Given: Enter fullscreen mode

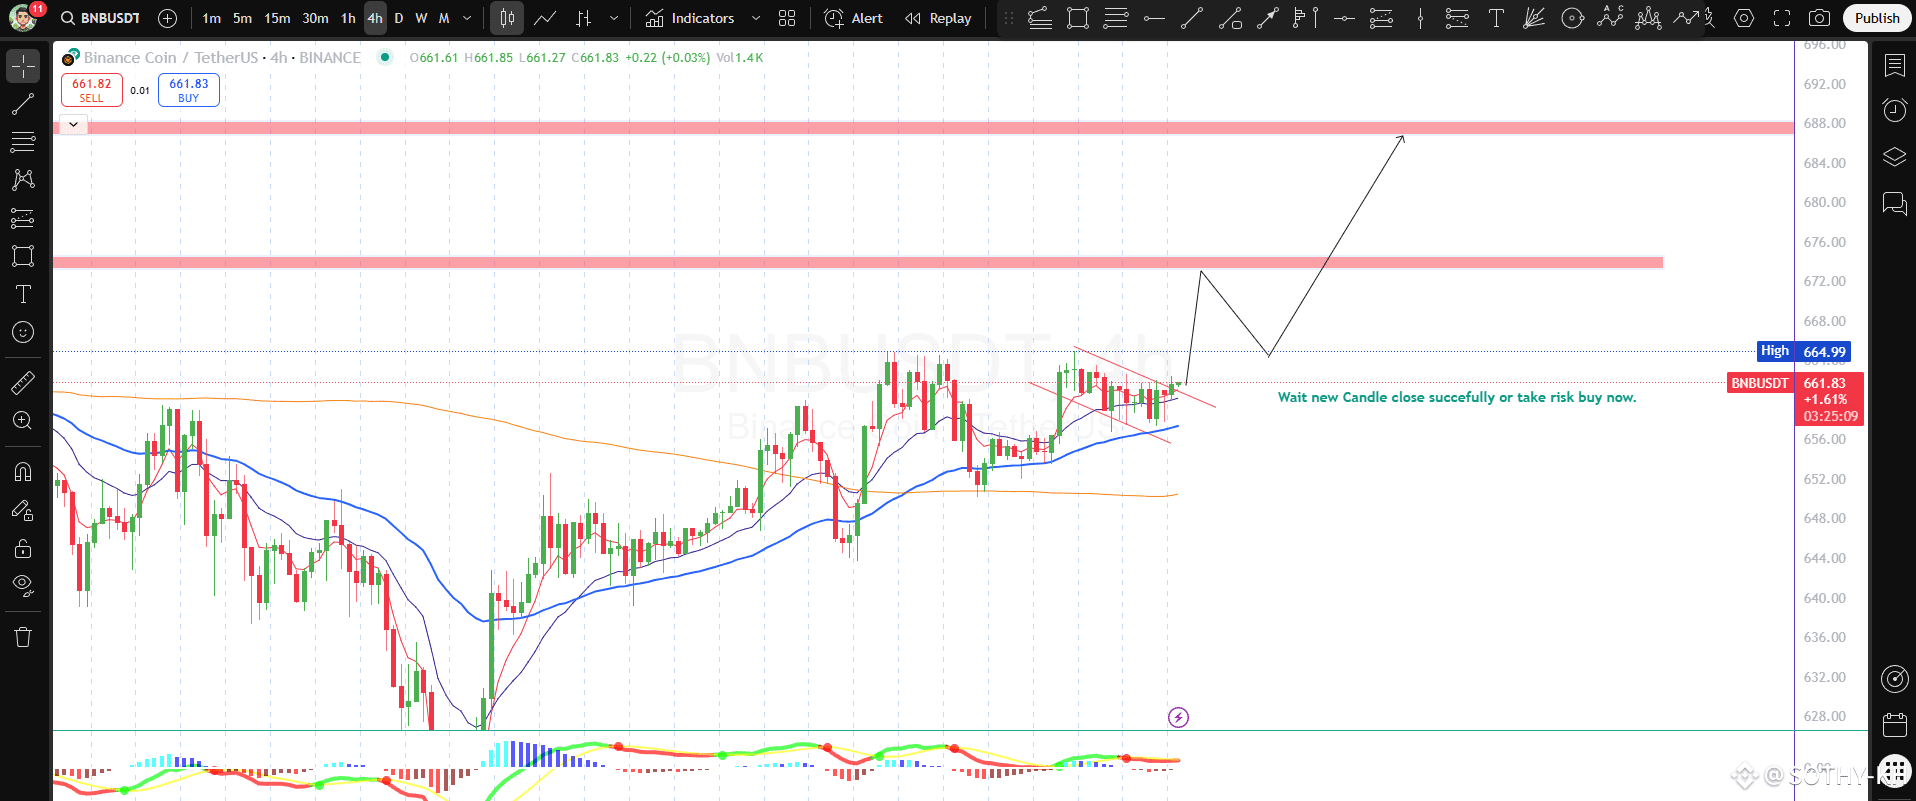Looking at the screenshot, I should [x=1782, y=18].
